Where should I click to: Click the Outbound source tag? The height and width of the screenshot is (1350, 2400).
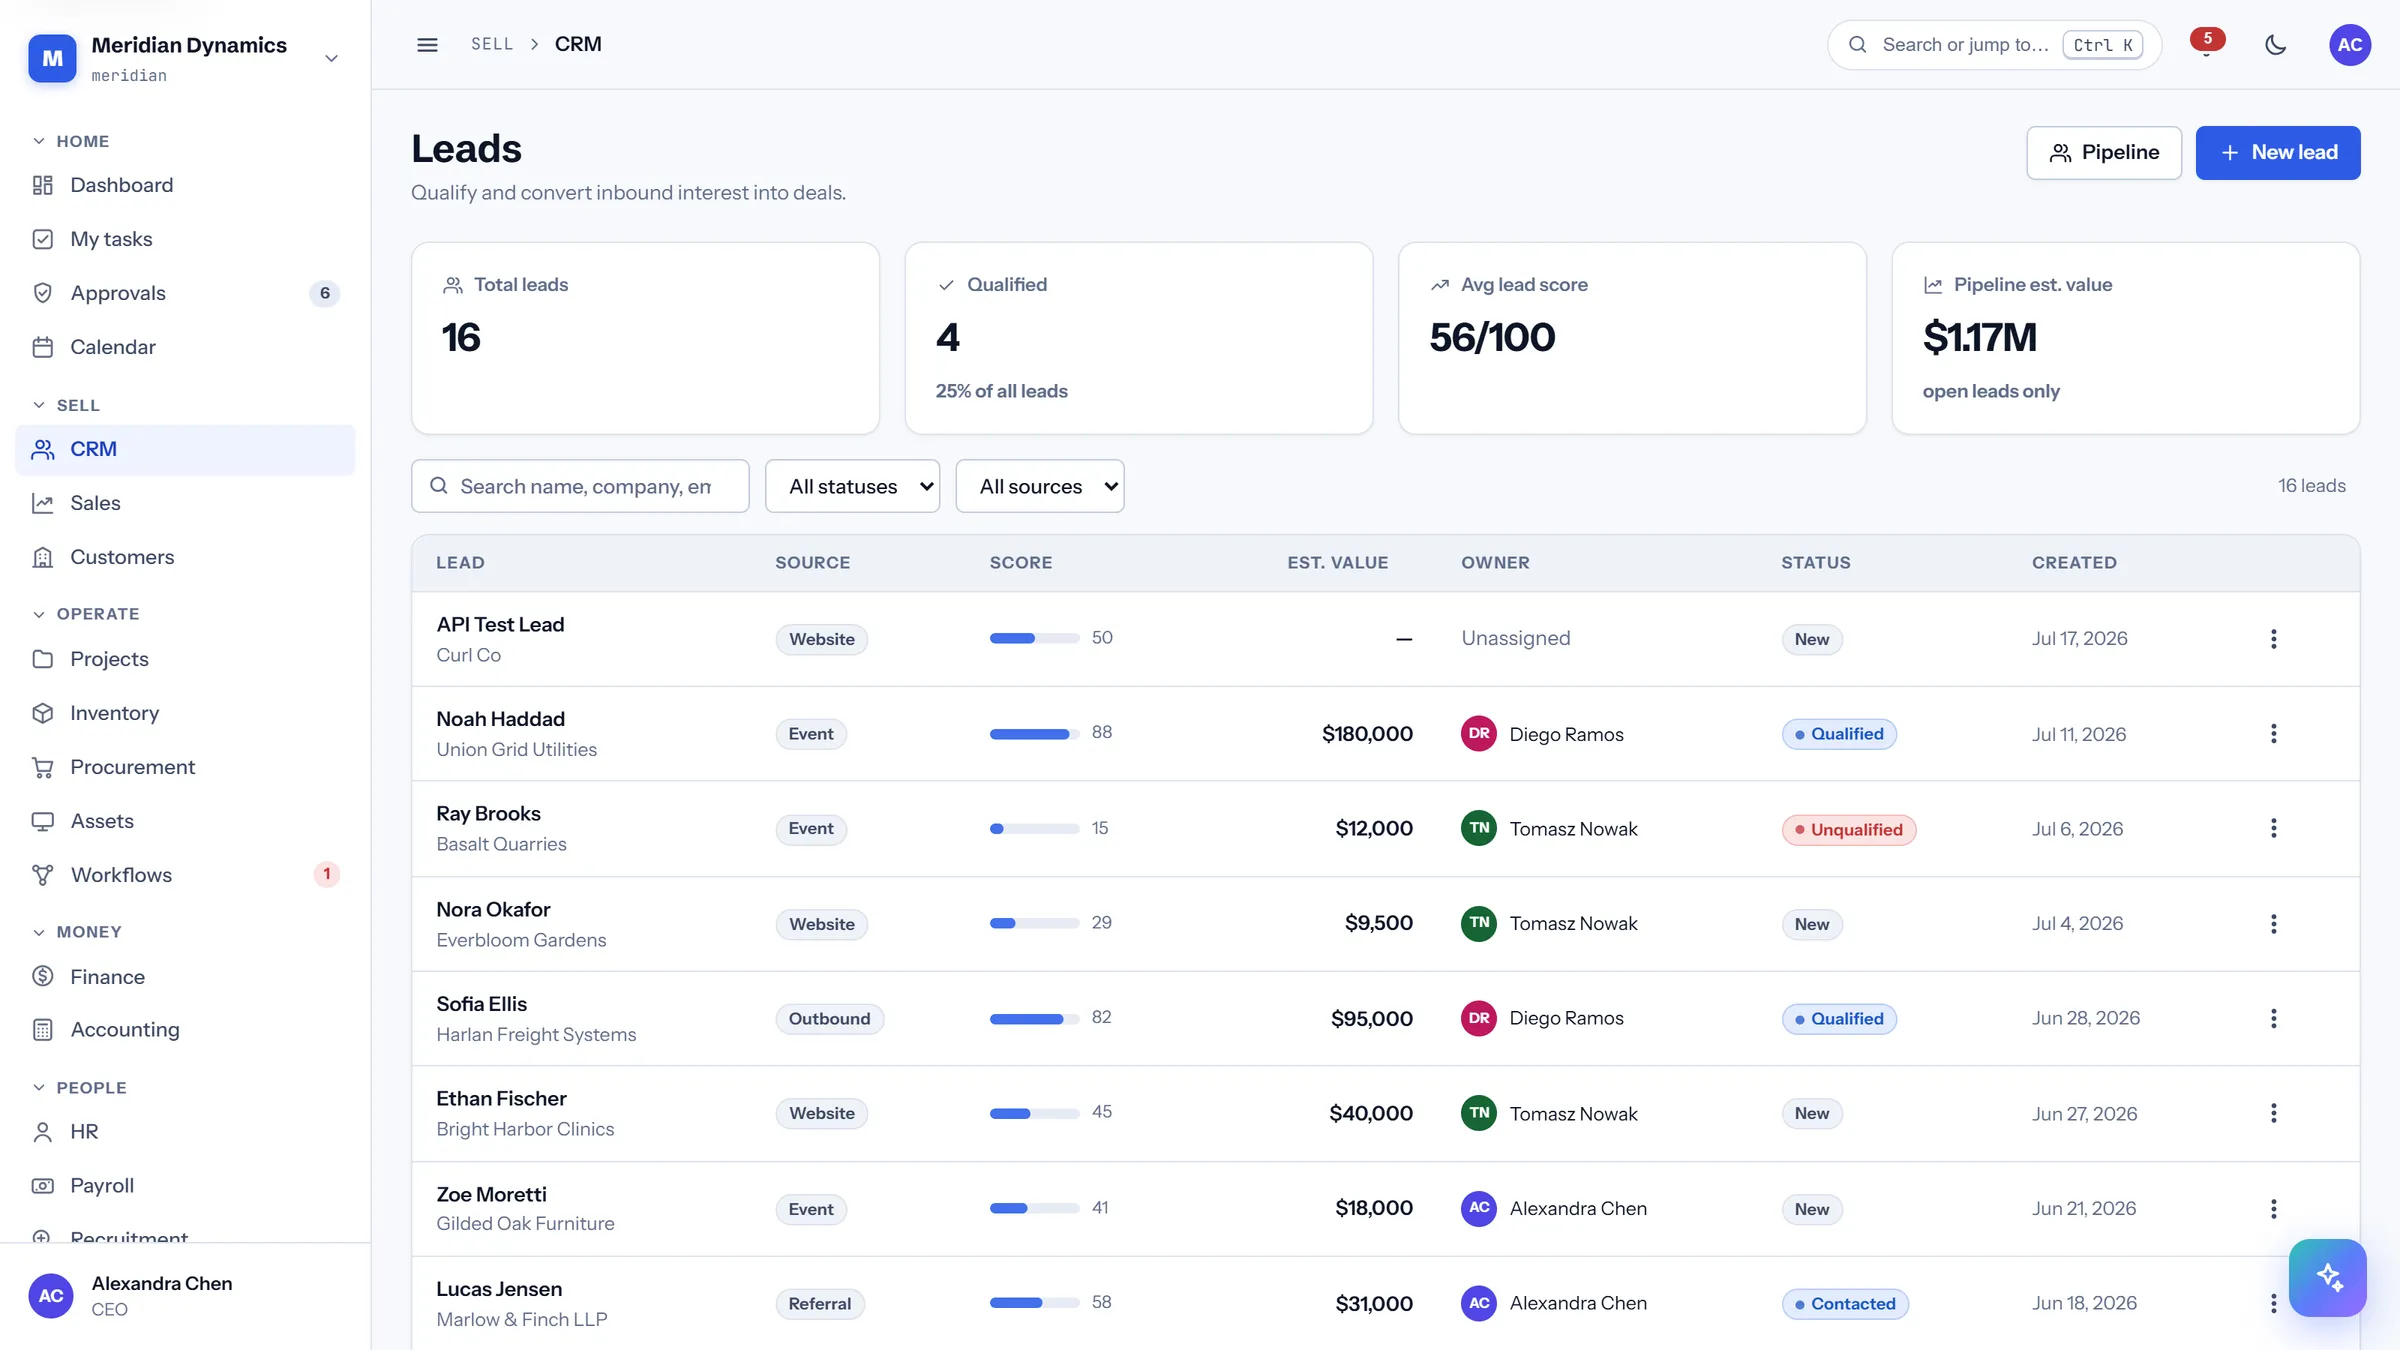pyautogui.click(x=829, y=1019)
